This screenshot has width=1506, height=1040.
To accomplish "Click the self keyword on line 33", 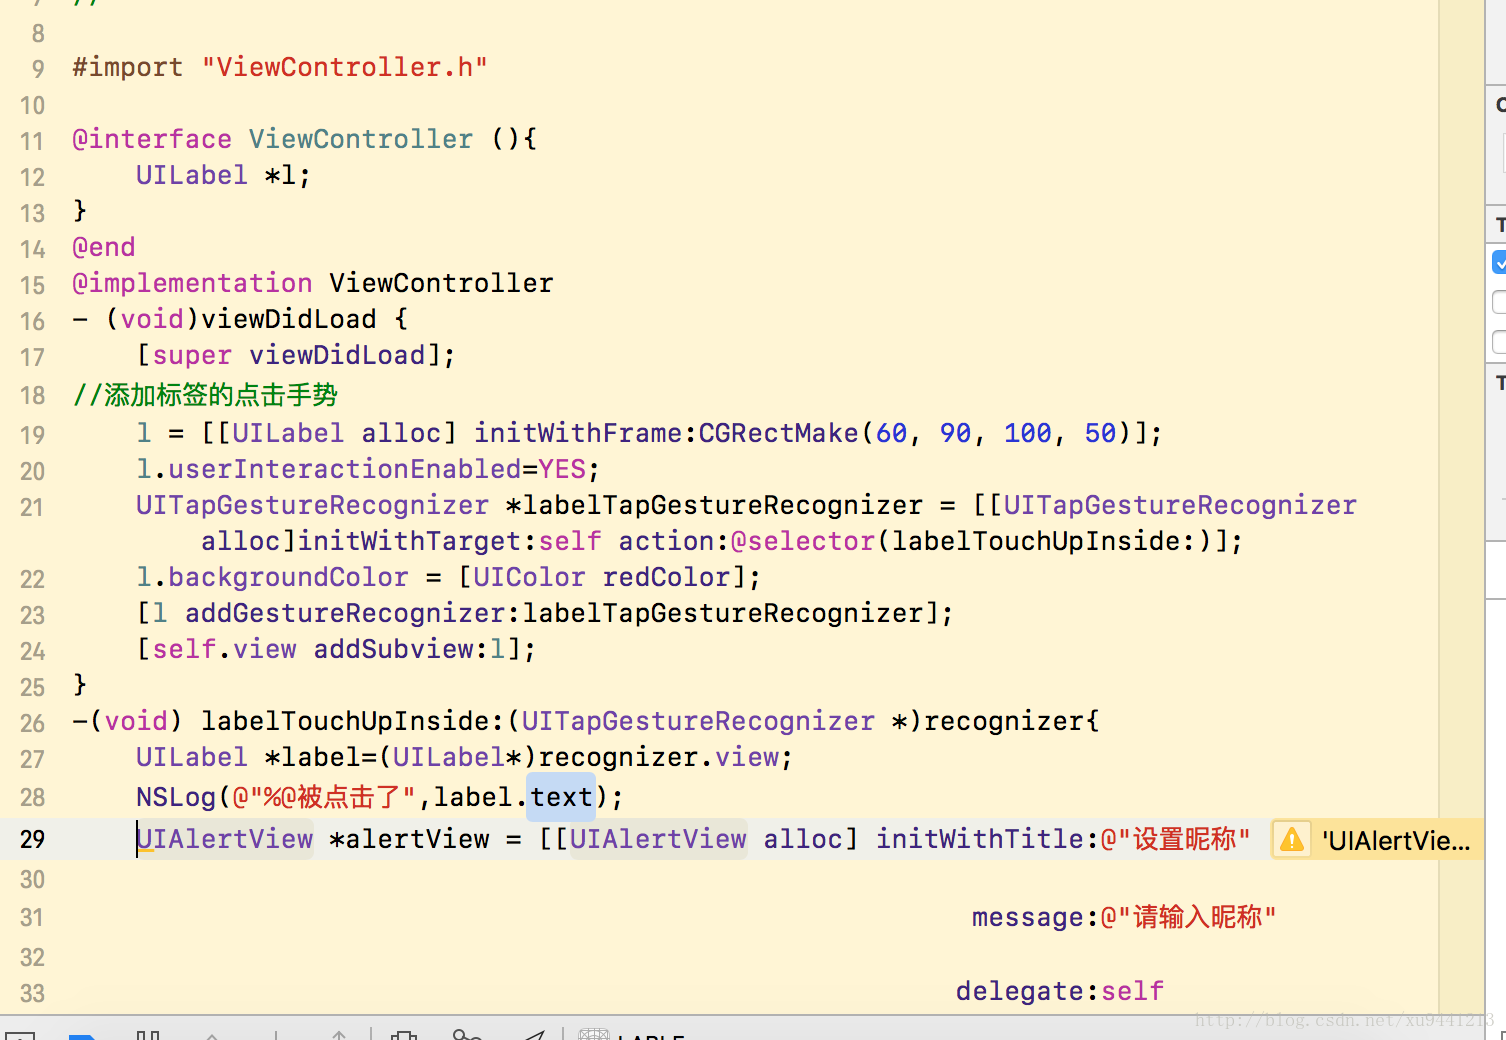I will [x=1132, y=991].
